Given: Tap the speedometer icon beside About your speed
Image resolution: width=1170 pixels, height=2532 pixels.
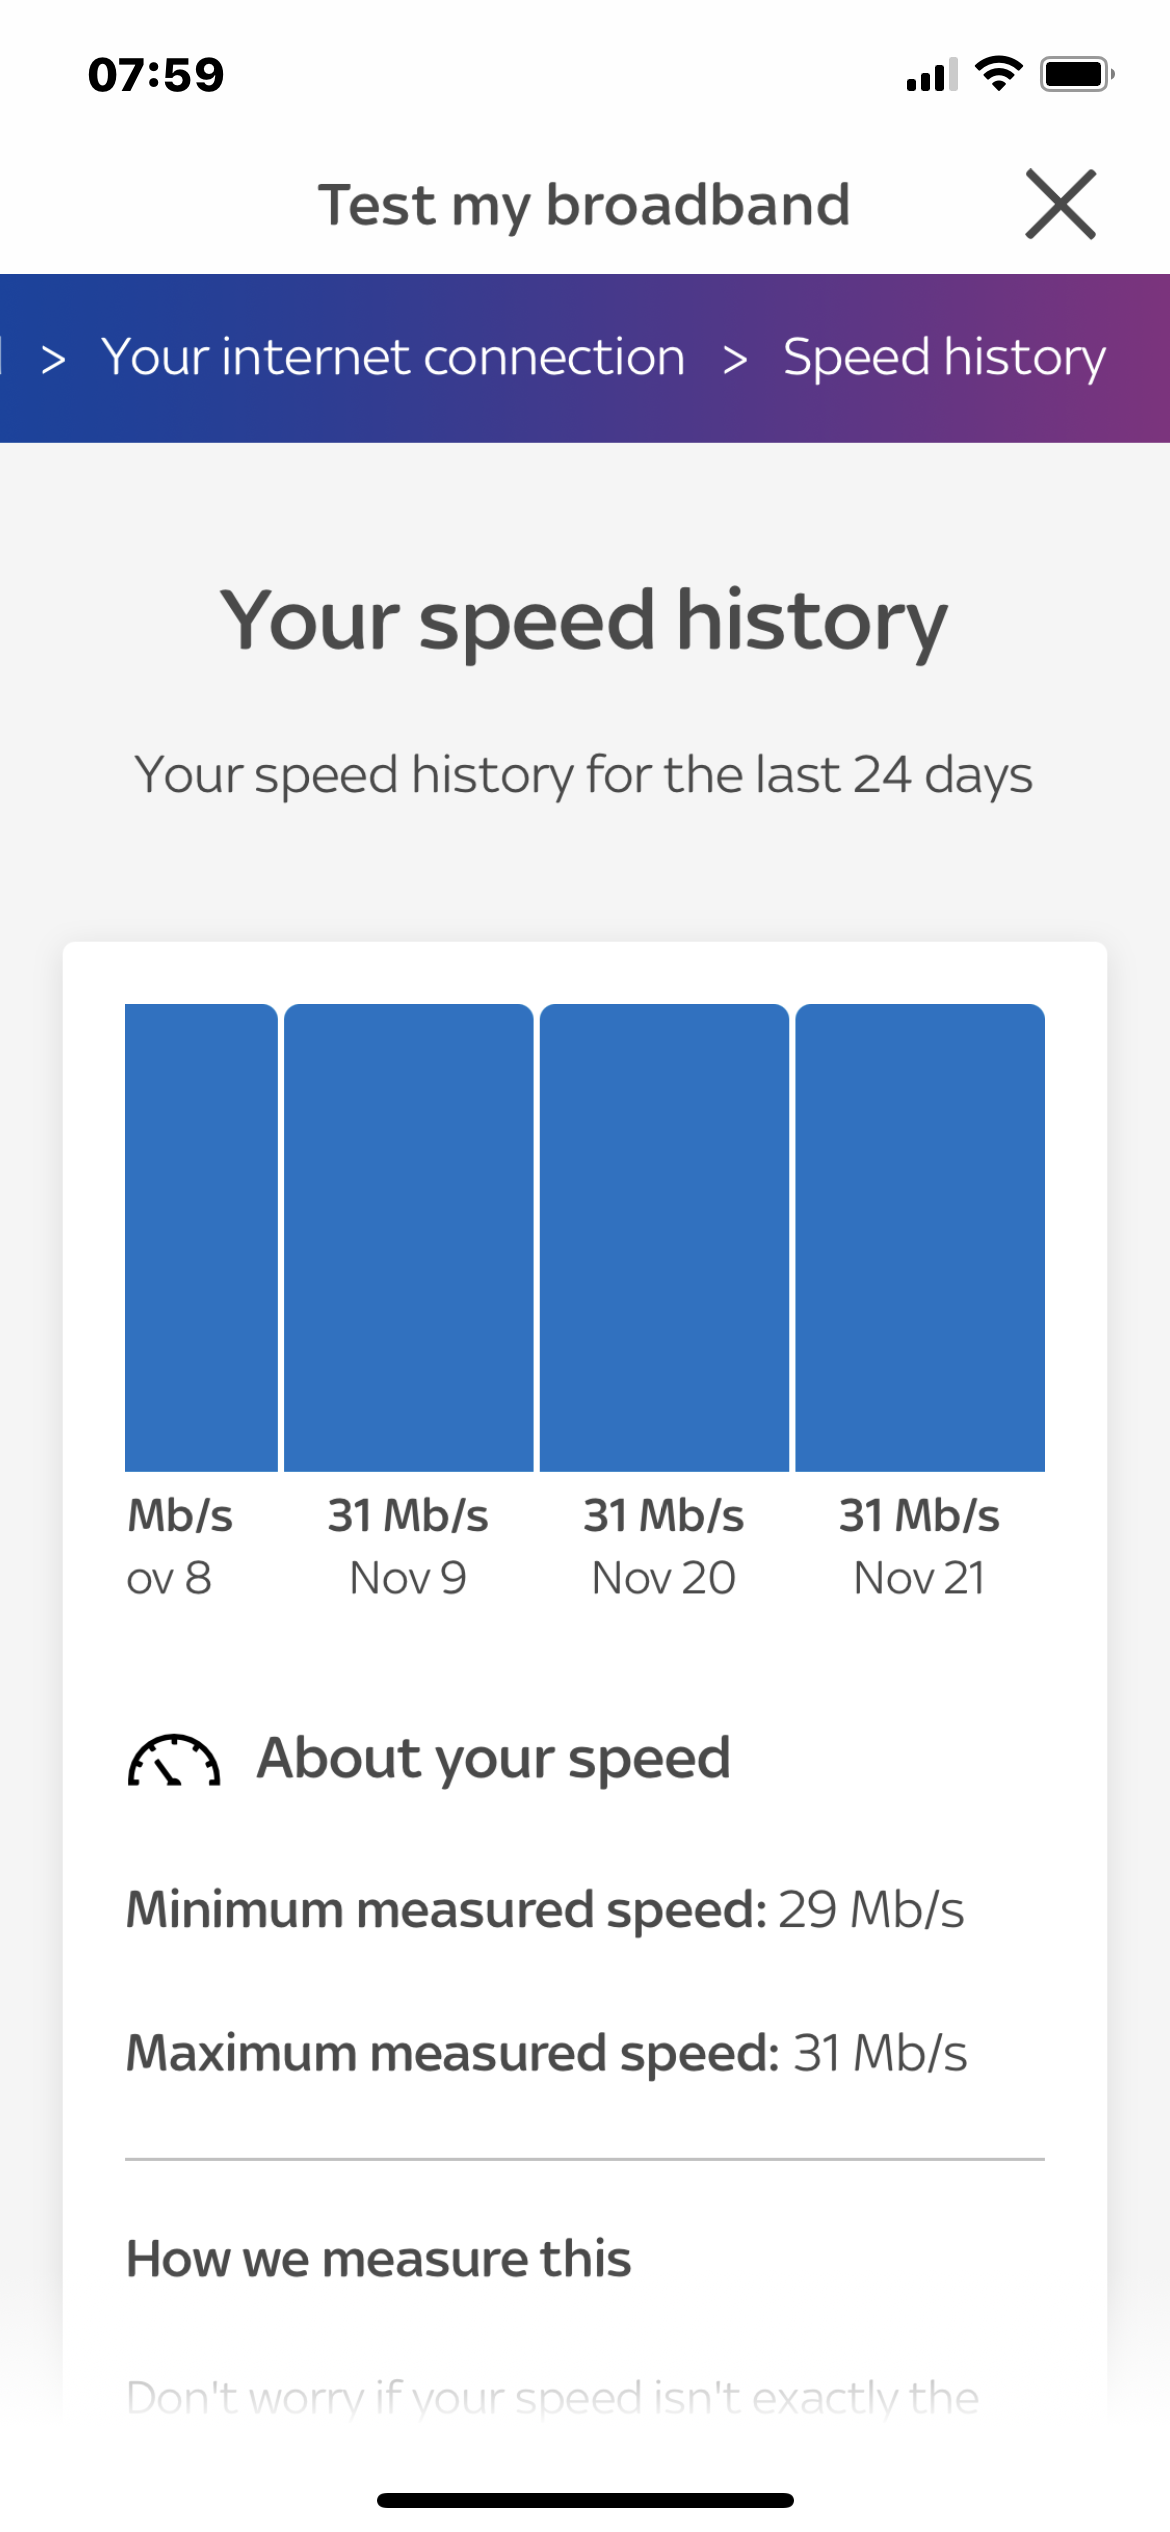Looking at the screenshot, I should 173,1760.
